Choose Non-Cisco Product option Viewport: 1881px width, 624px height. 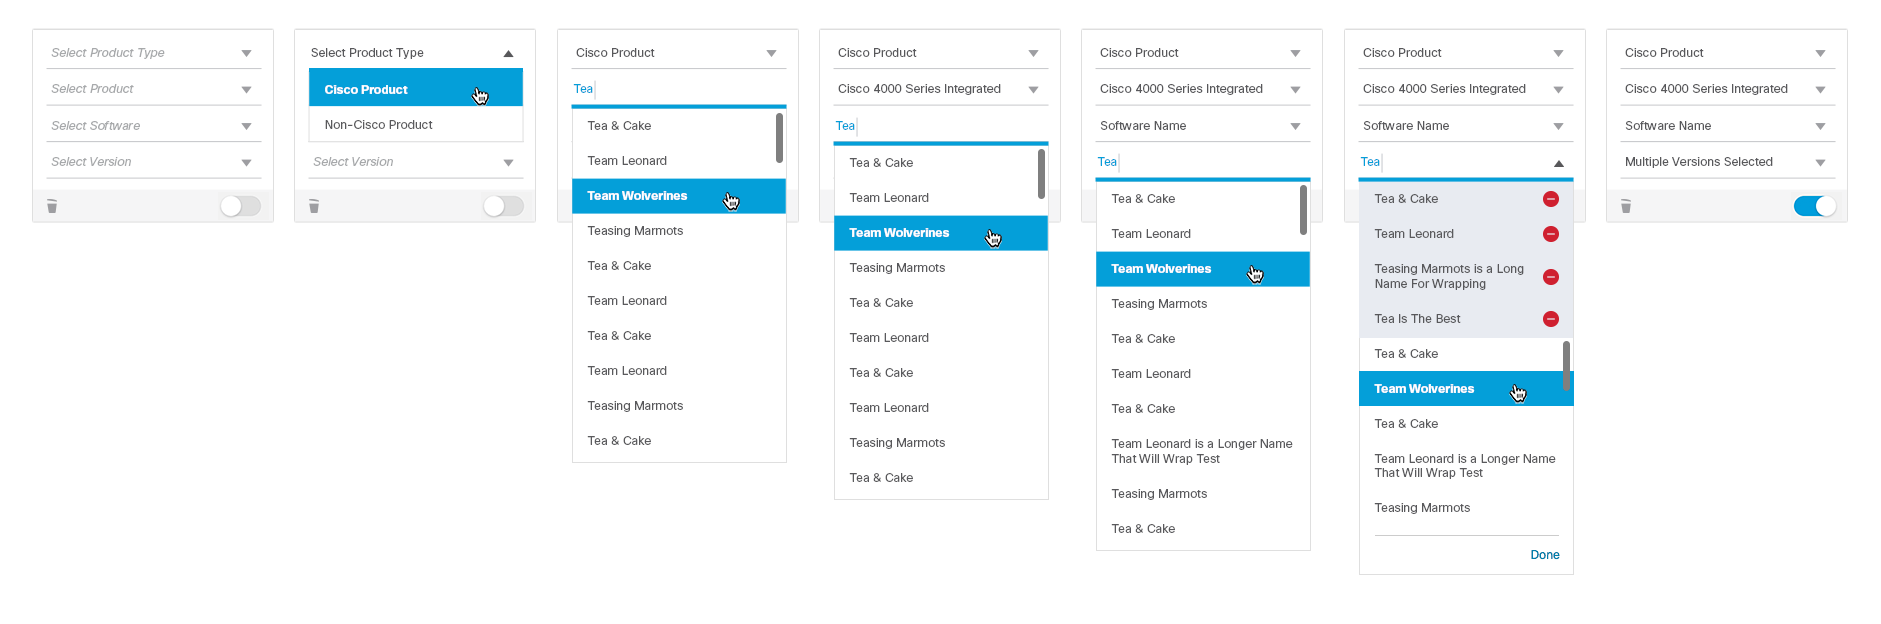point(379,125)
